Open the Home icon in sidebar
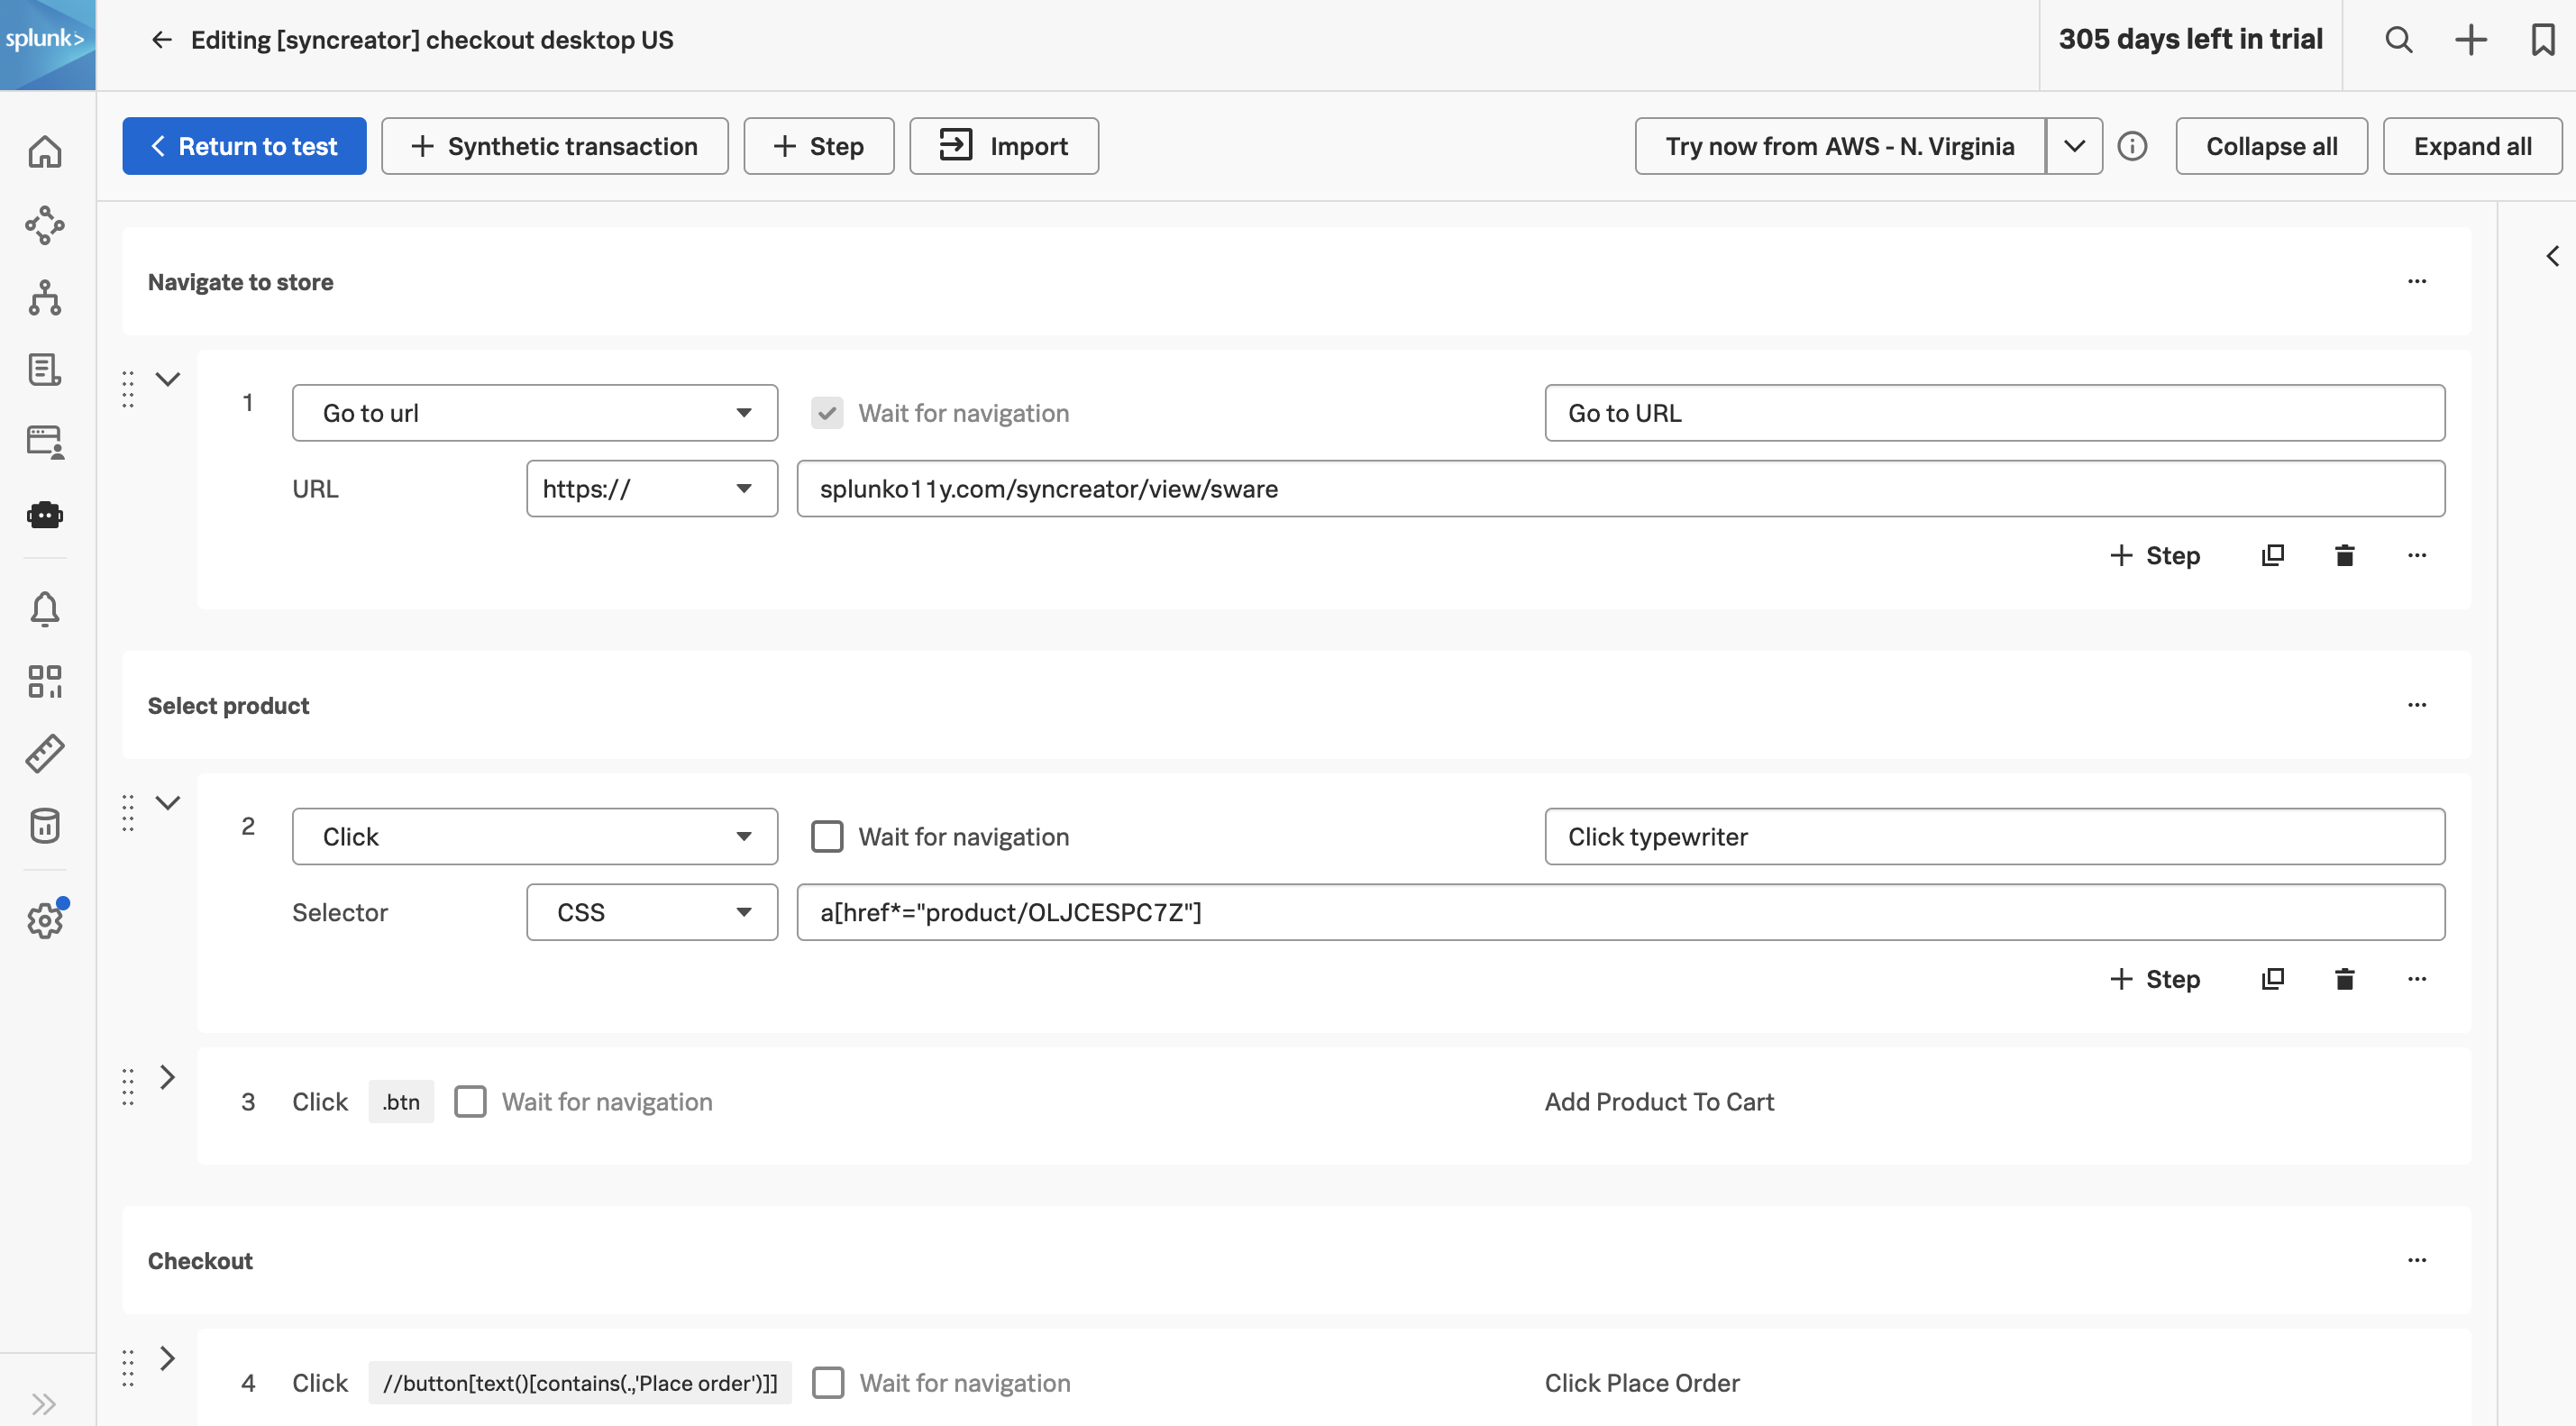2576x1426 pixels. pyautogui.click(x=45, y=152)
